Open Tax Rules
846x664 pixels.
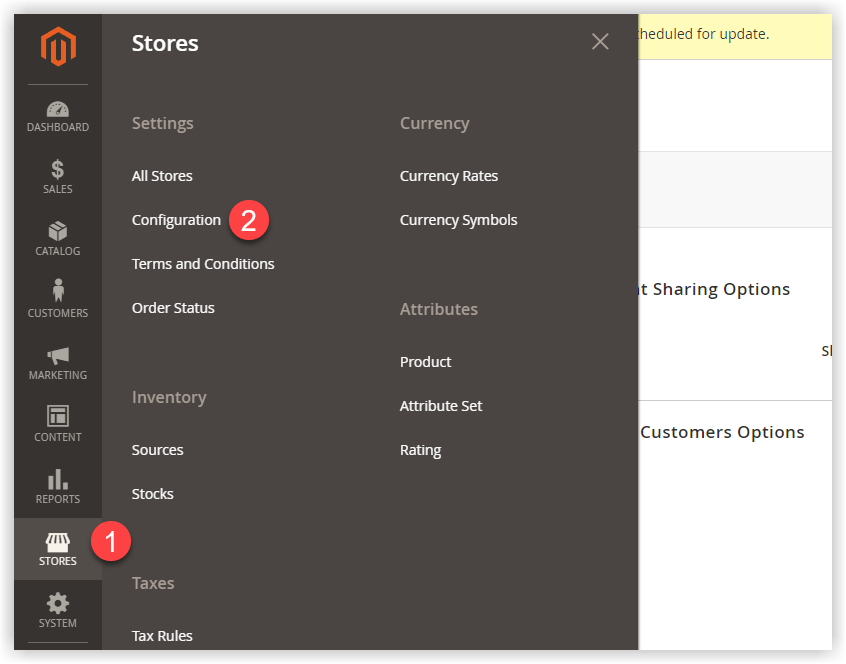(162, 636)
